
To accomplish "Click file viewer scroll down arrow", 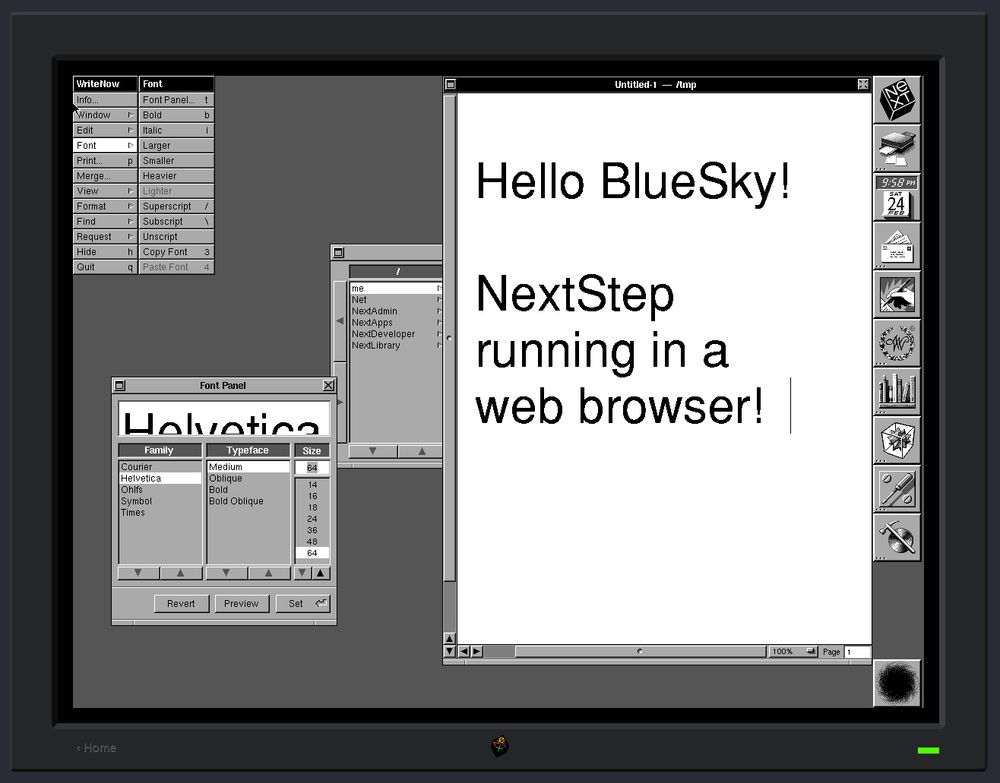I will coord(373,451).
